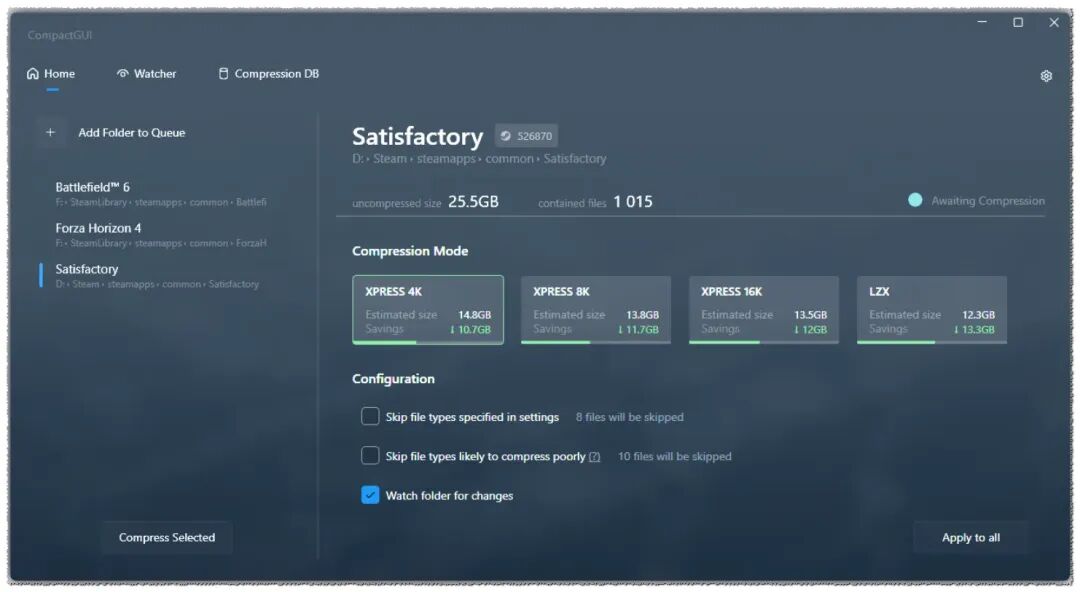
Task: Open the Watcher tab
Action: 146,74
